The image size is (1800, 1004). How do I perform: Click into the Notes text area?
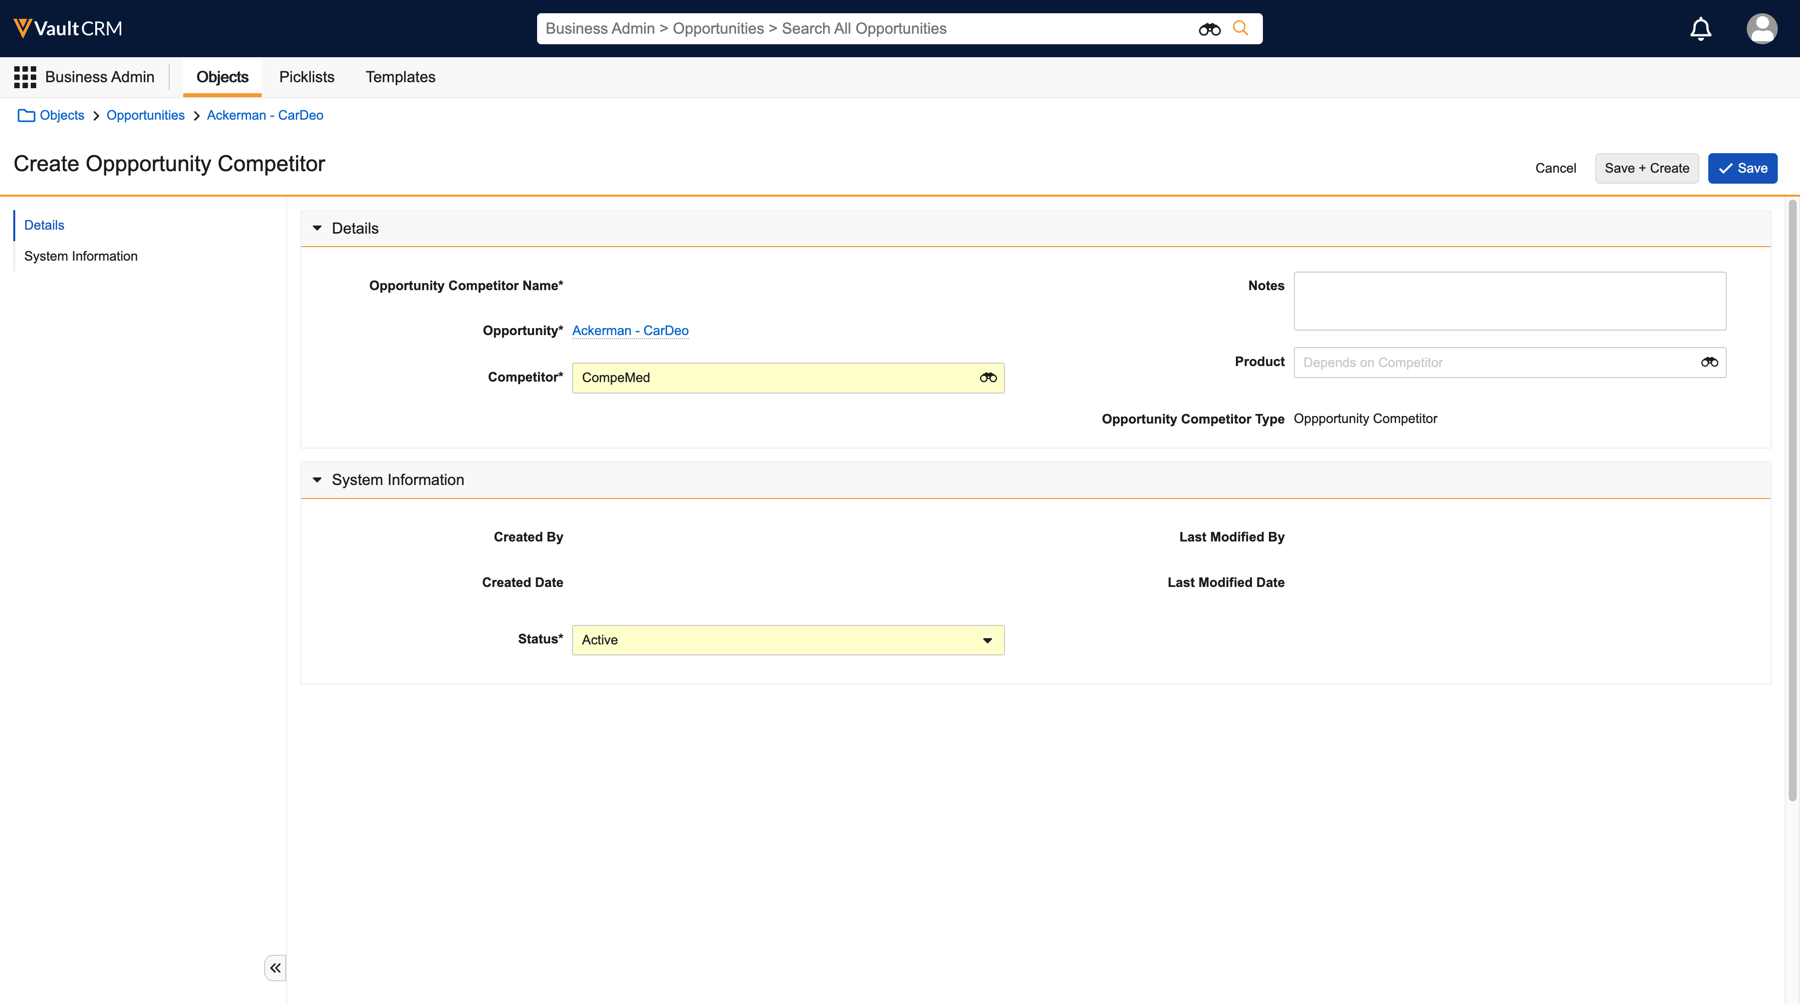coord(1509,301)
